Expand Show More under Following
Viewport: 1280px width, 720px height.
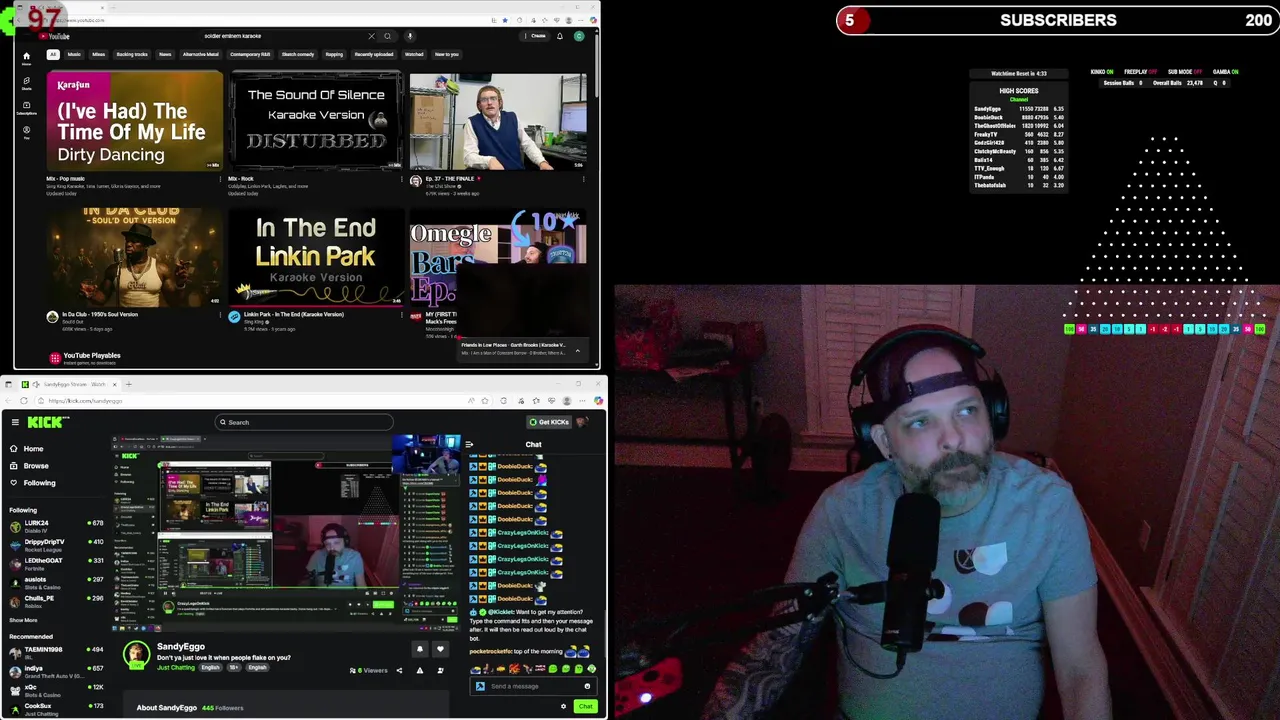coord(23,620)
